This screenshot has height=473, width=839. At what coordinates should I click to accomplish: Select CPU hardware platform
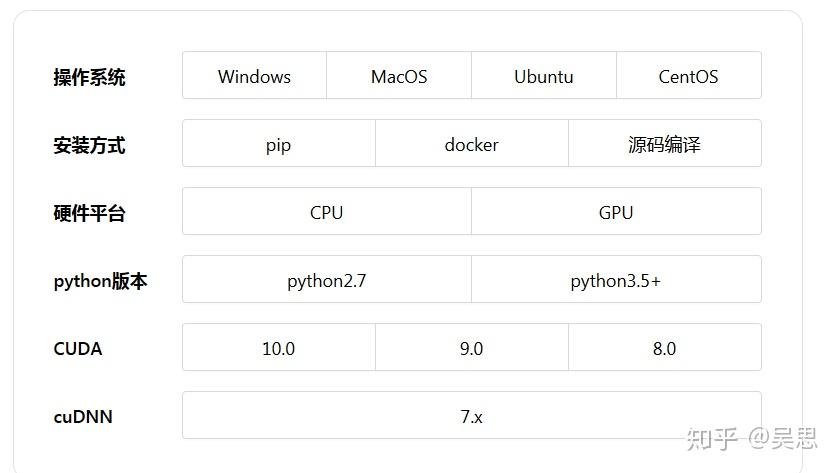pyautogui.click(x=326, y=212)
